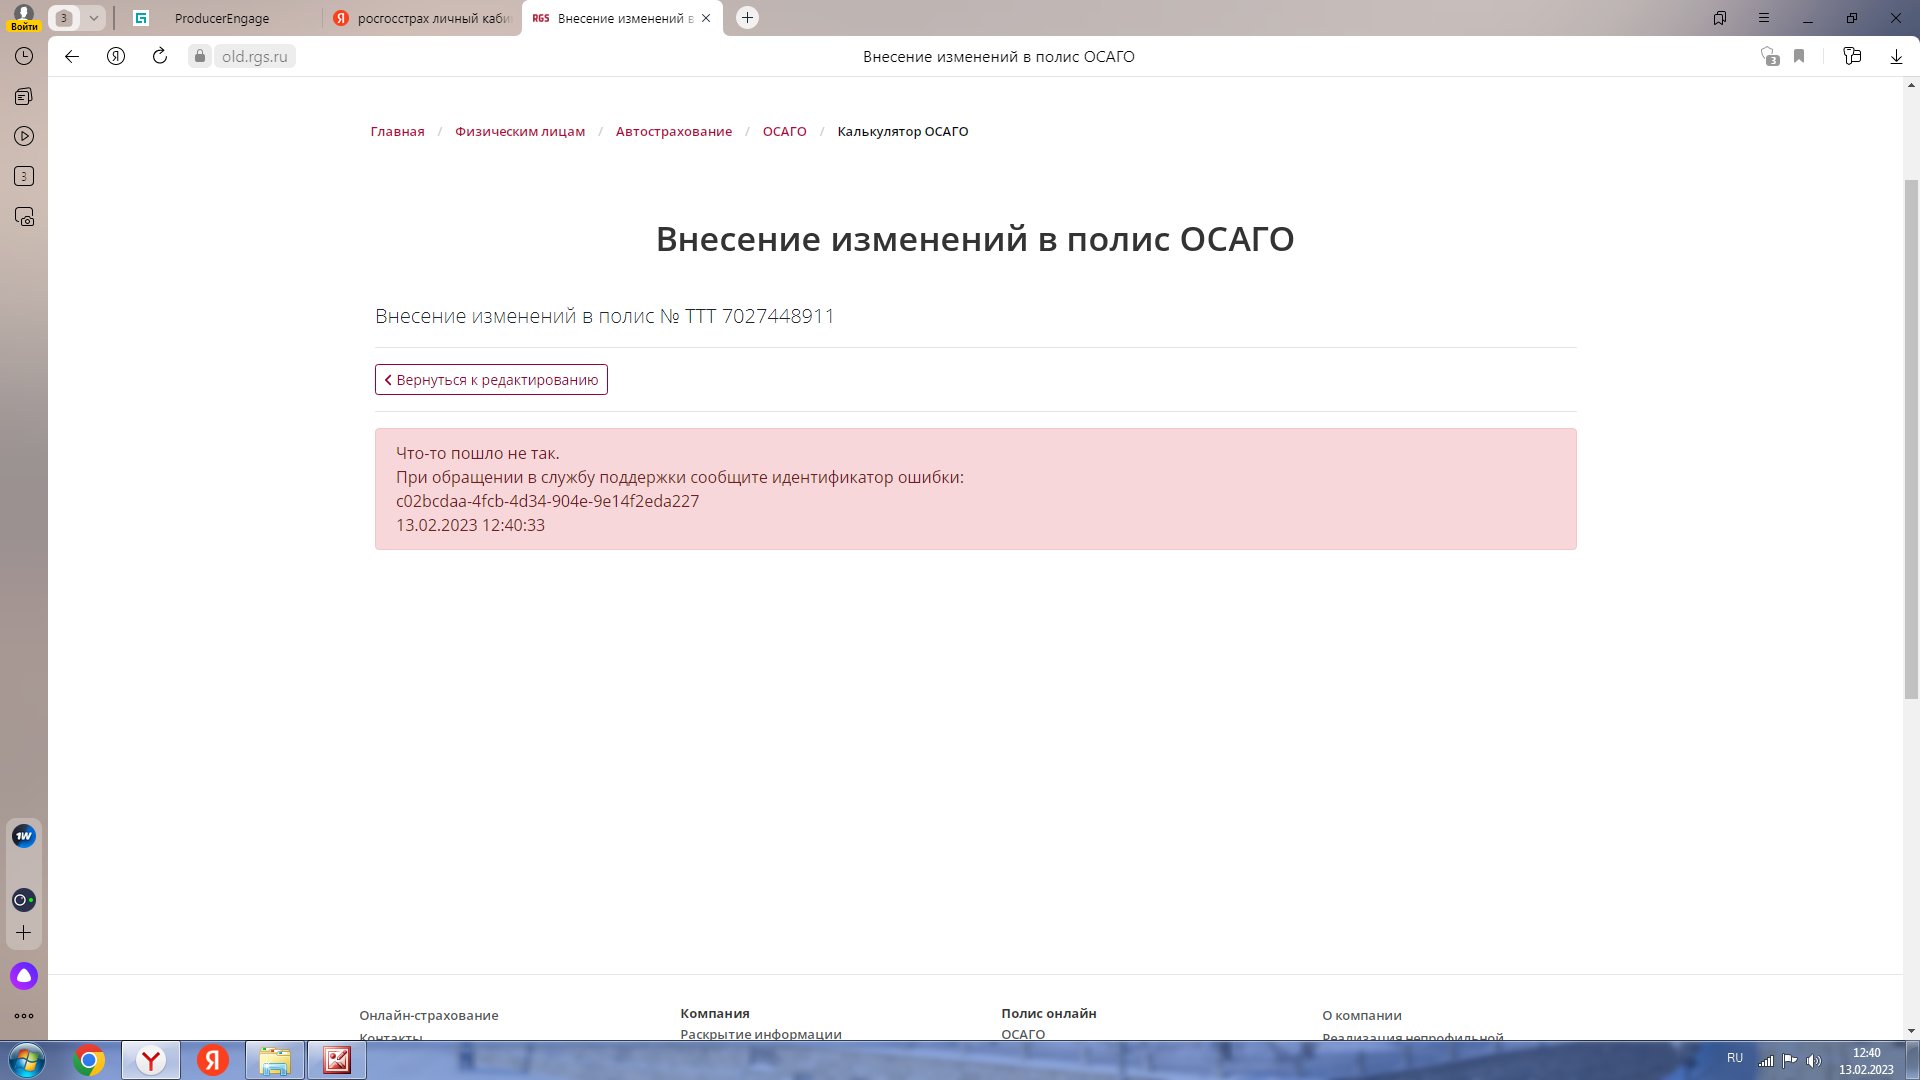Screen dimensions: 1920x1080
Task: Click the old.rgs.ru address field
Action: tap(254, 56)
